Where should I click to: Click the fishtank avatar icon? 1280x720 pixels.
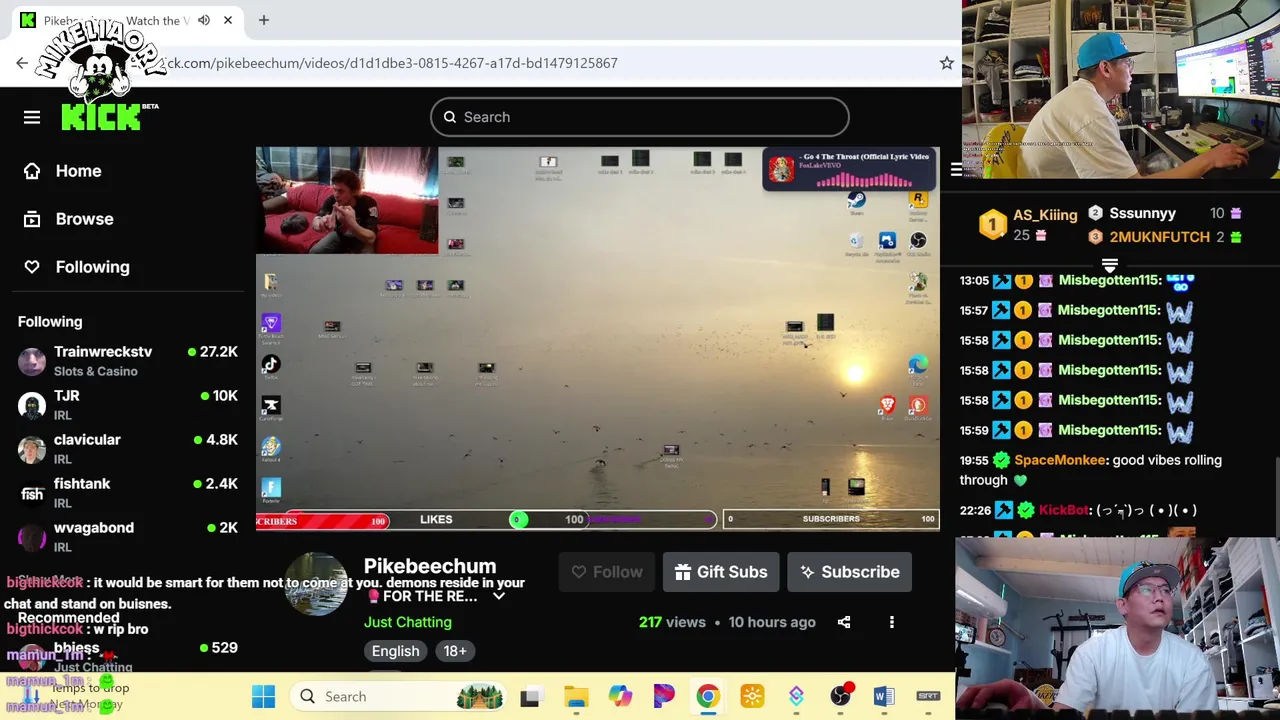pos(32,493)
